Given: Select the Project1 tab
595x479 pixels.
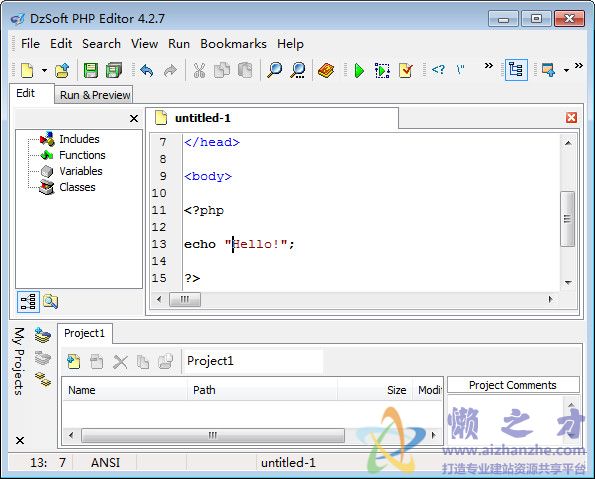Looking at the screenshot, I should 84,333.
